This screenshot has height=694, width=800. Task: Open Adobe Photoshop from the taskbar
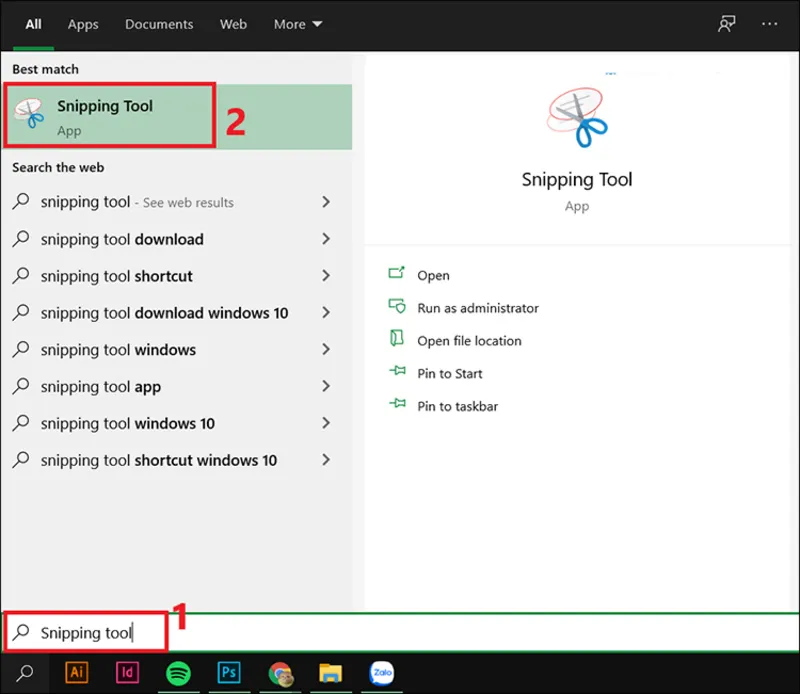pos(229,673)
